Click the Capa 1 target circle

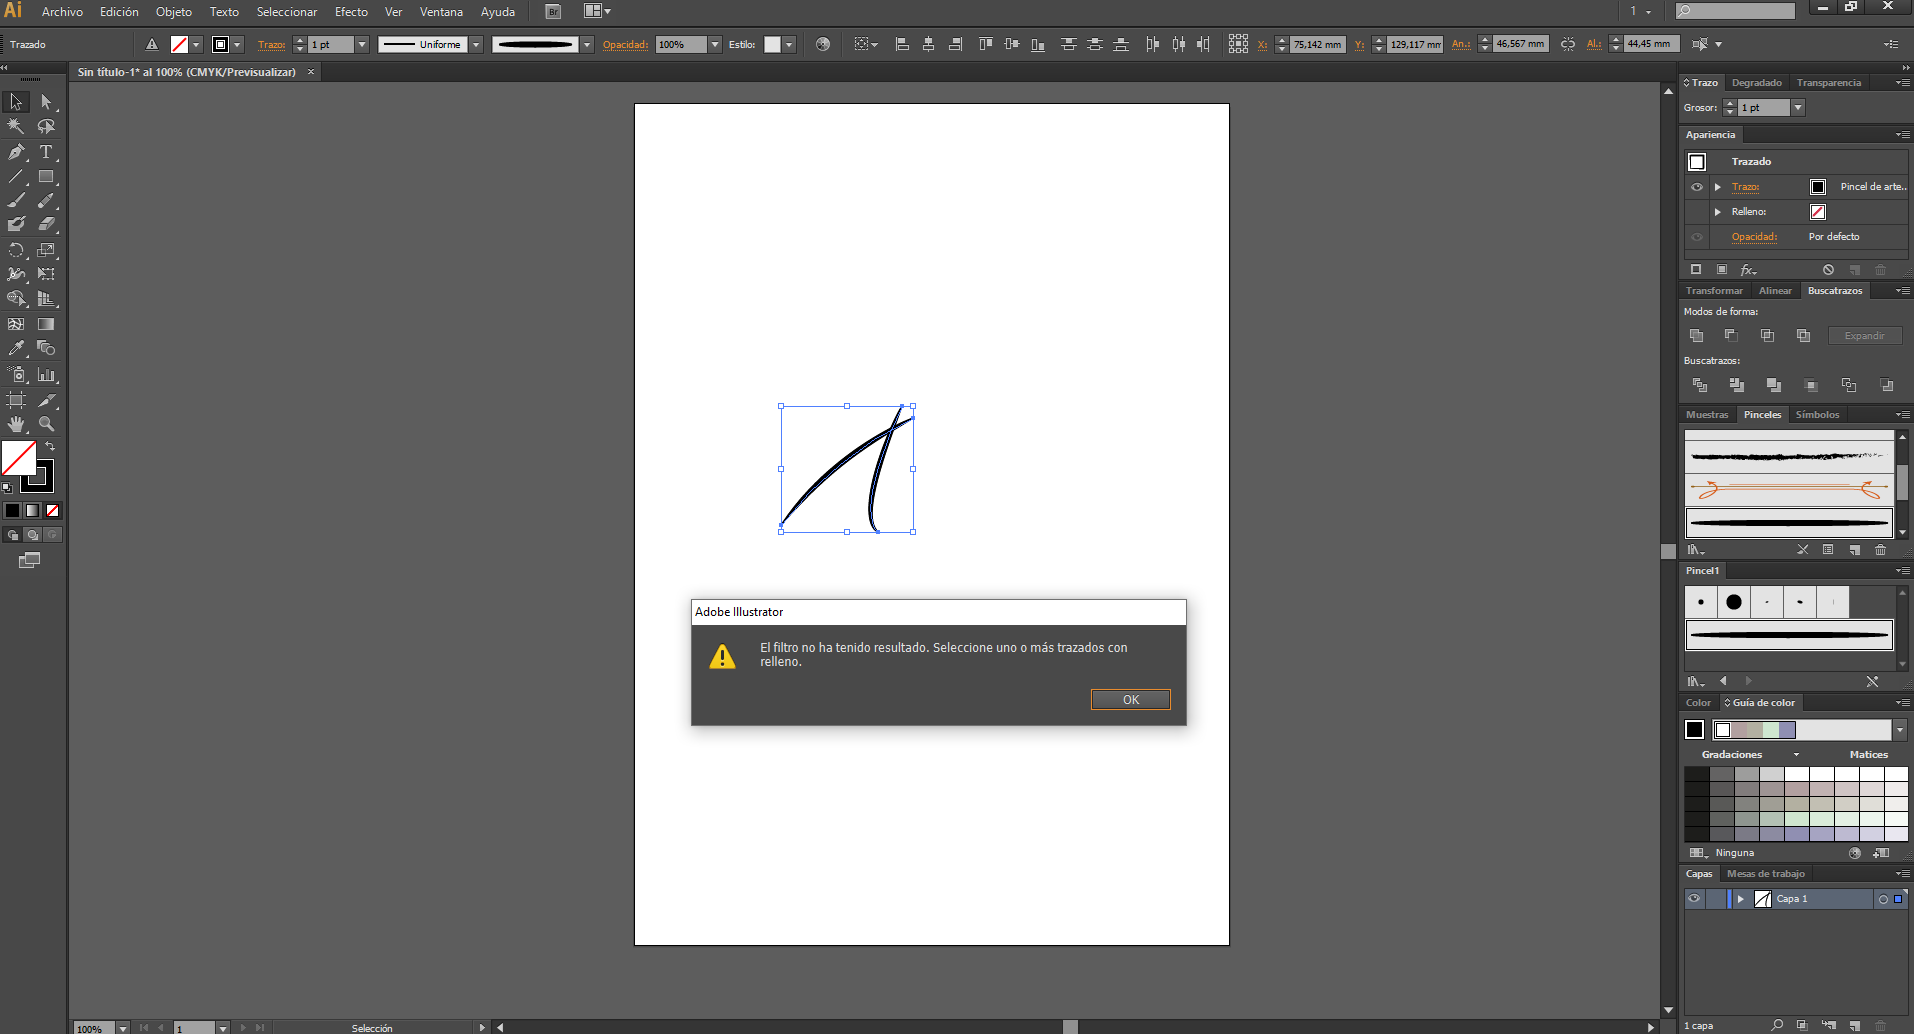point(1883,899)
